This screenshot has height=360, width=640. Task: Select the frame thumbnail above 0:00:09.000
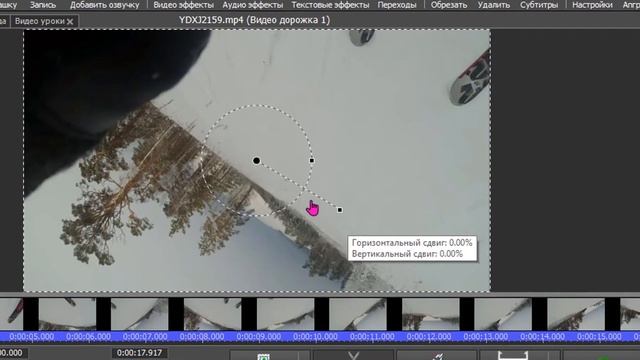pos(285,314)
